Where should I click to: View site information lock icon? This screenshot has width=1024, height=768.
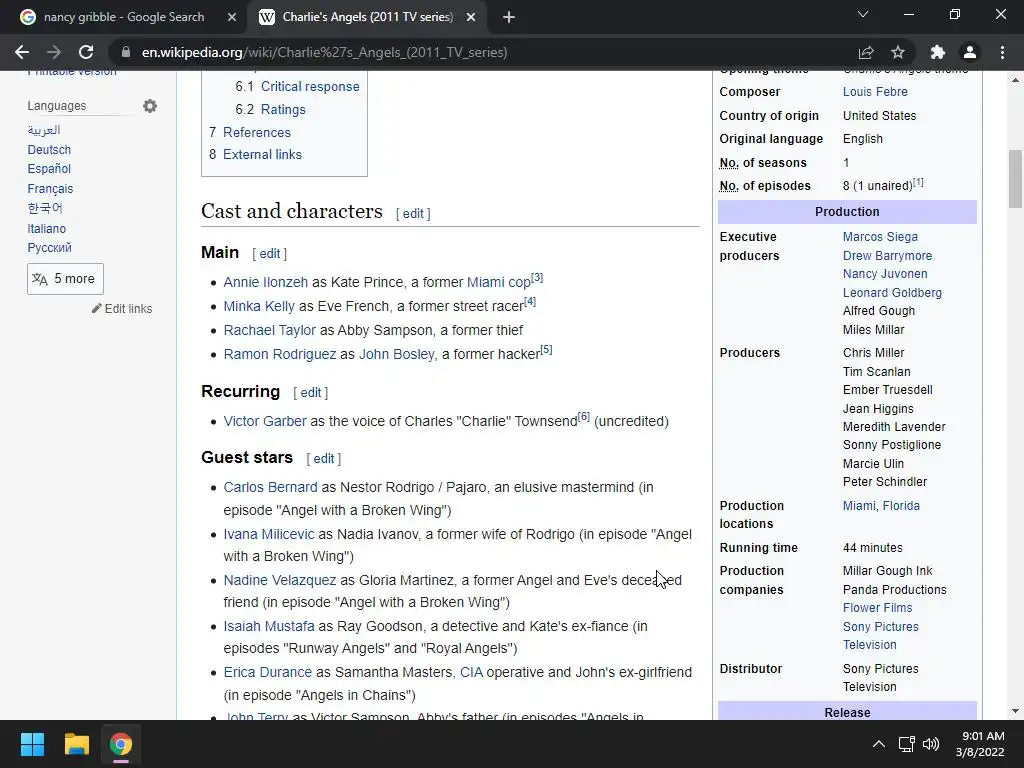click(127, 52)
